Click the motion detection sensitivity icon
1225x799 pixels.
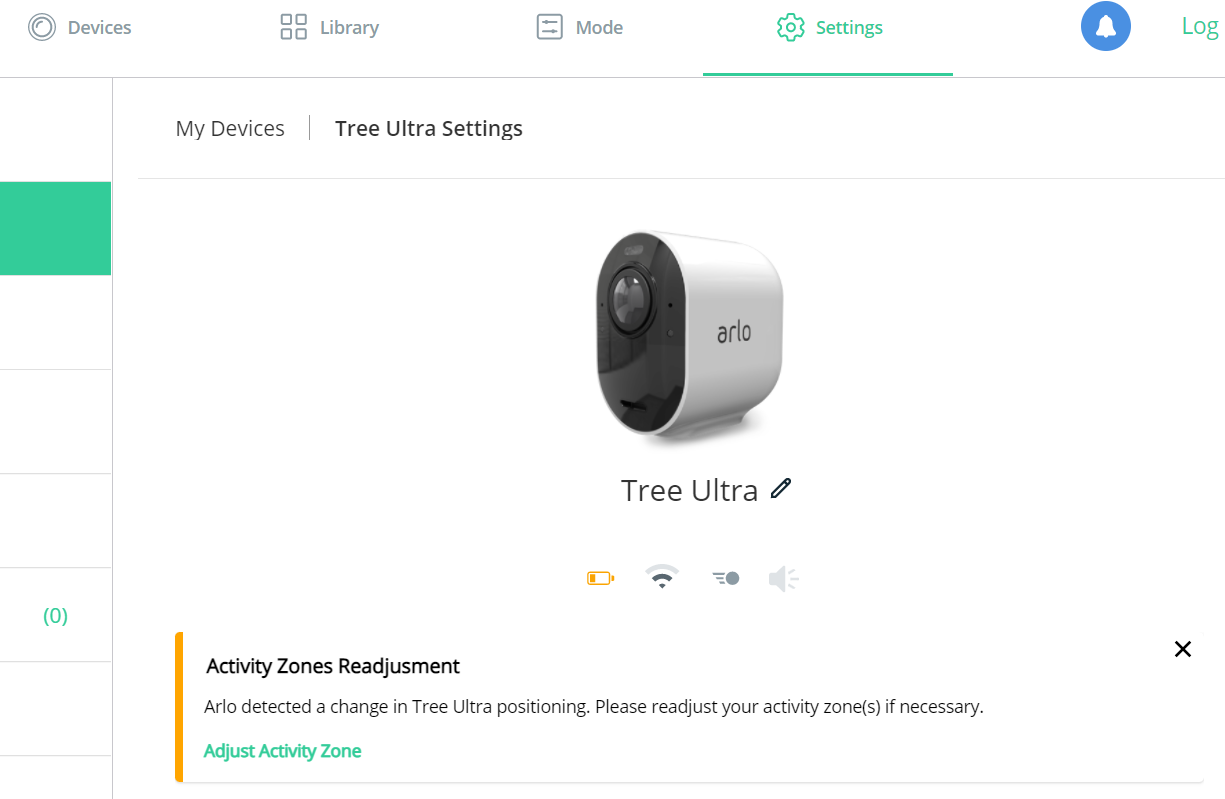[x=724, y=577]
